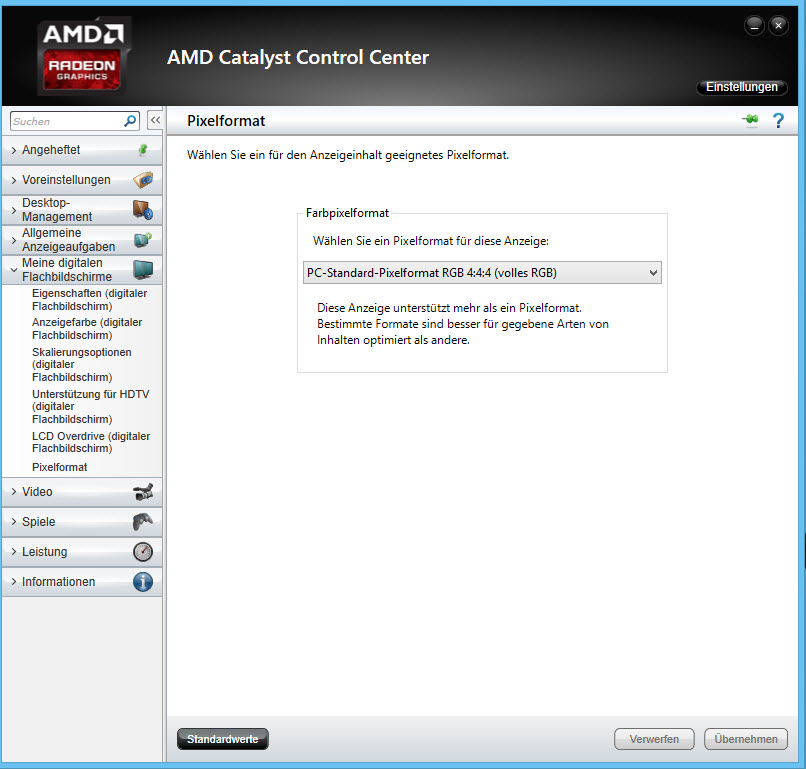Click the Video camera icon

(143, 492)
